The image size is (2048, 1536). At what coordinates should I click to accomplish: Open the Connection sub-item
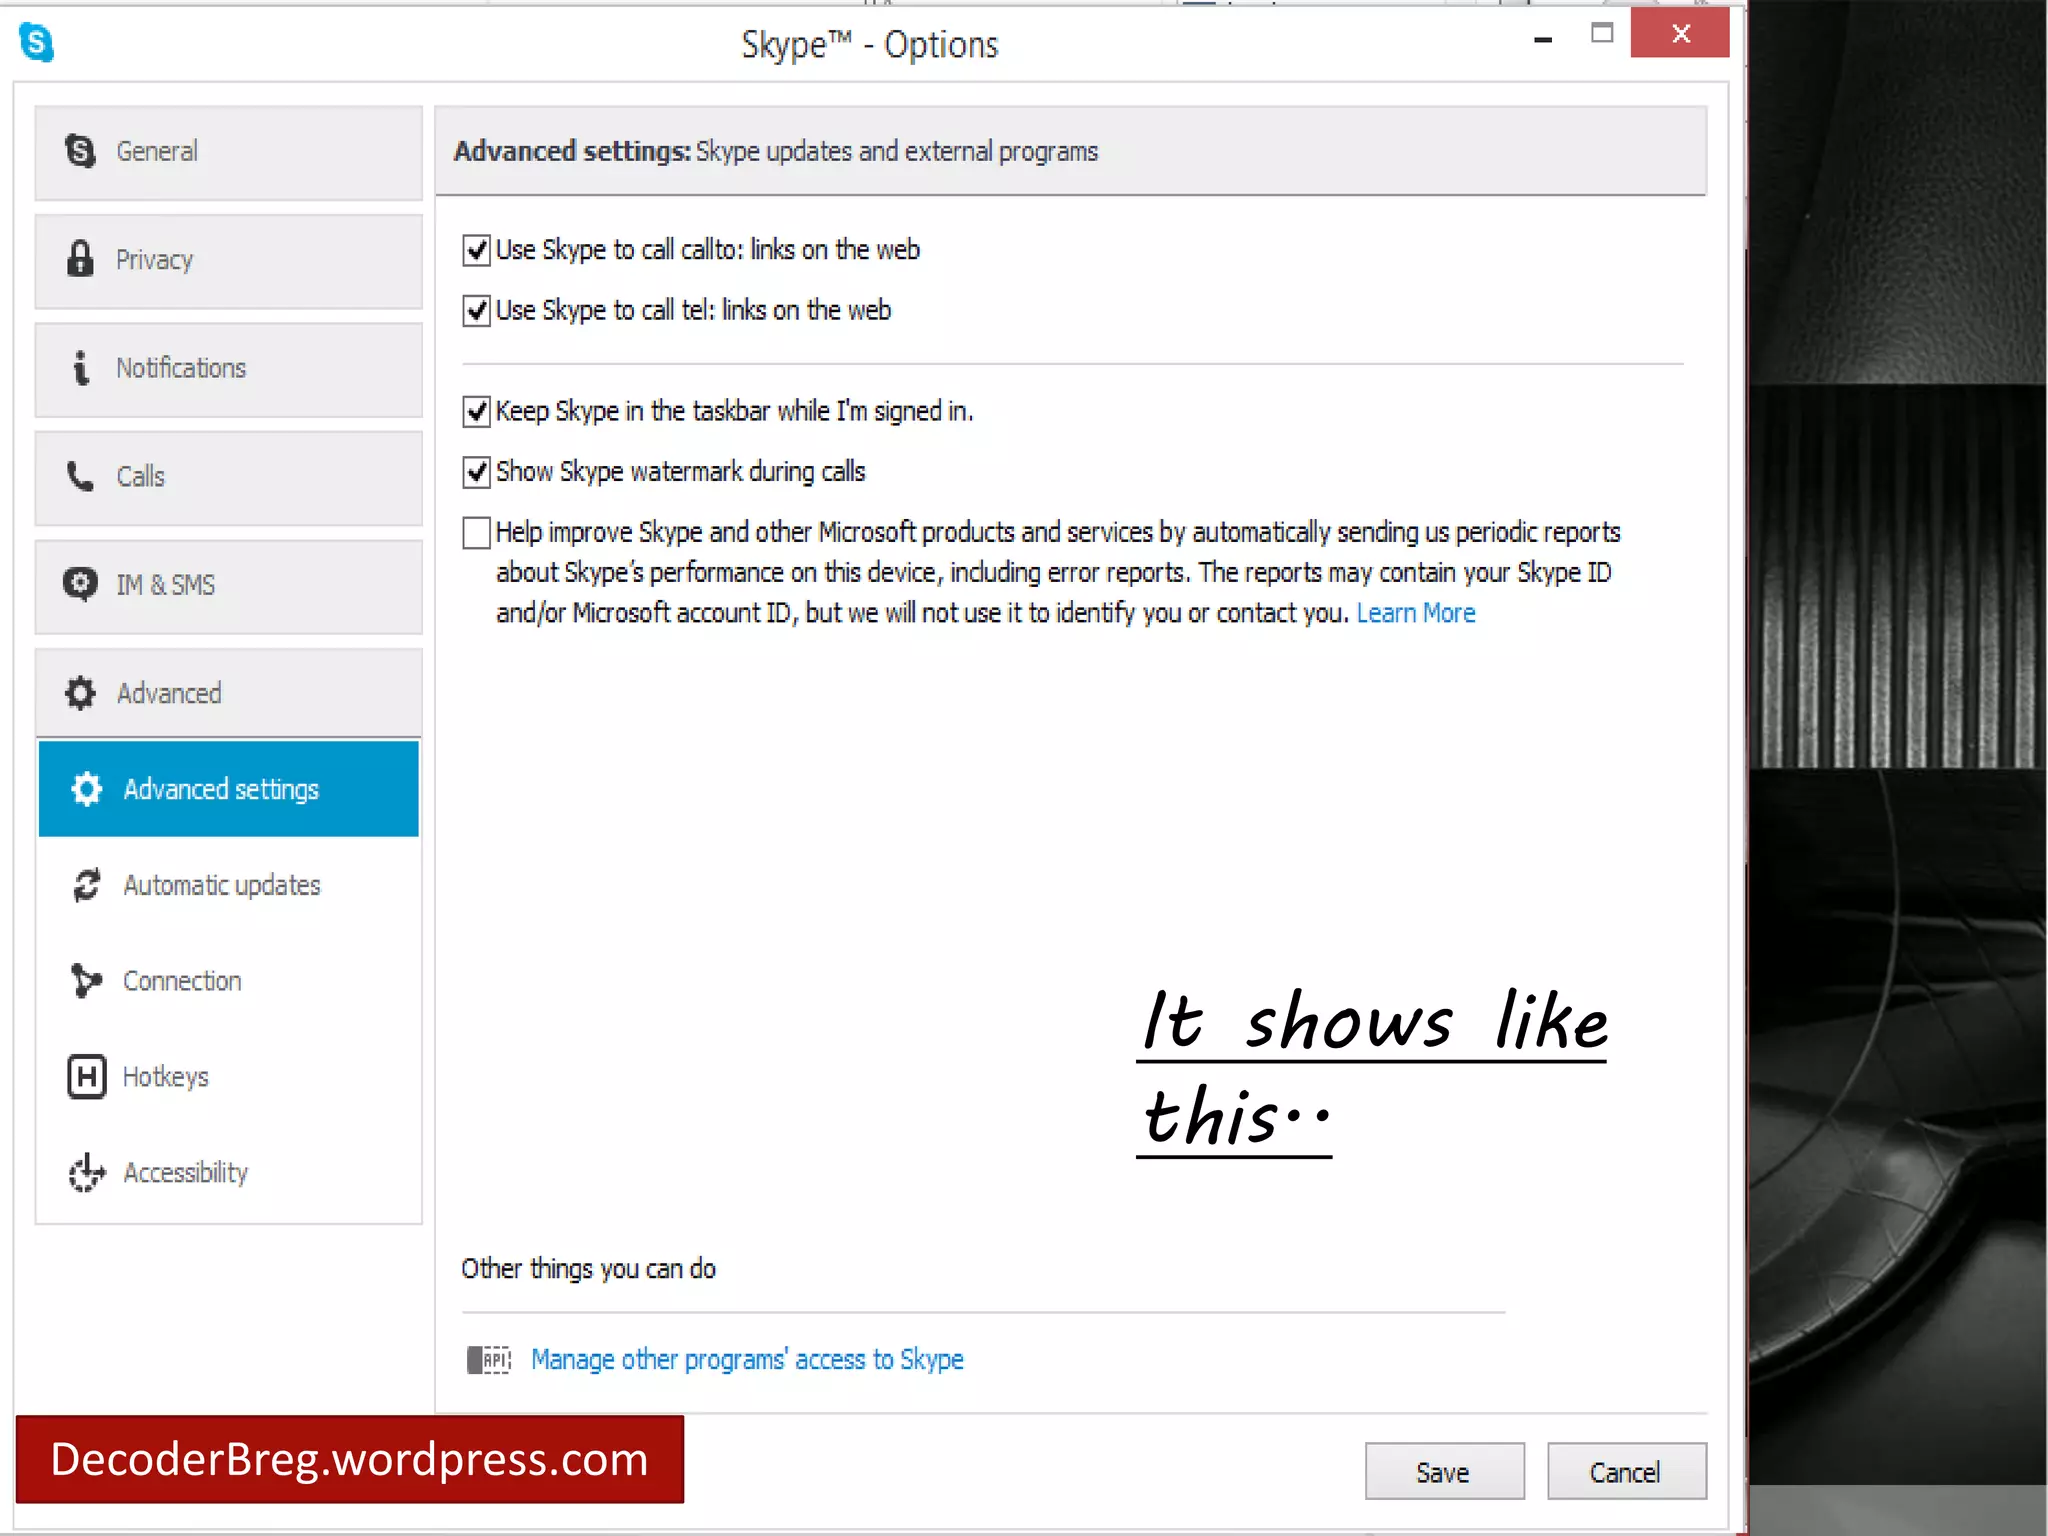[x=229, y=981]
